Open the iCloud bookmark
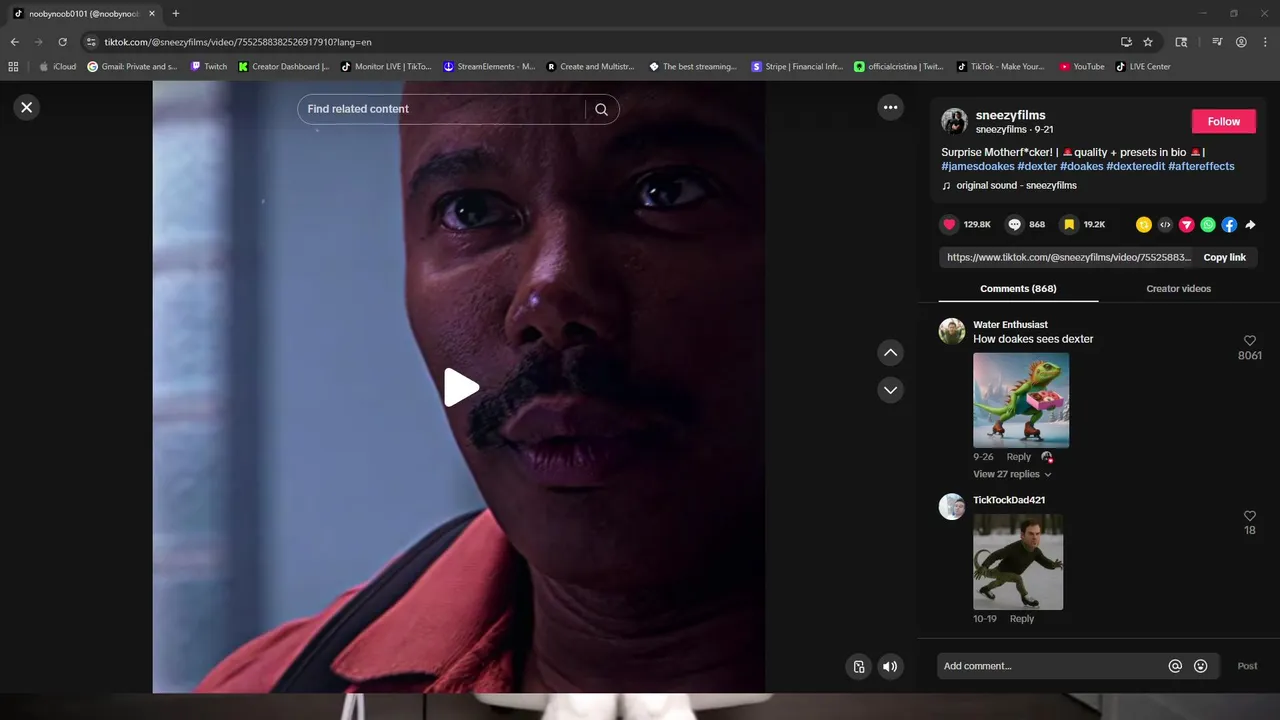 57,67
